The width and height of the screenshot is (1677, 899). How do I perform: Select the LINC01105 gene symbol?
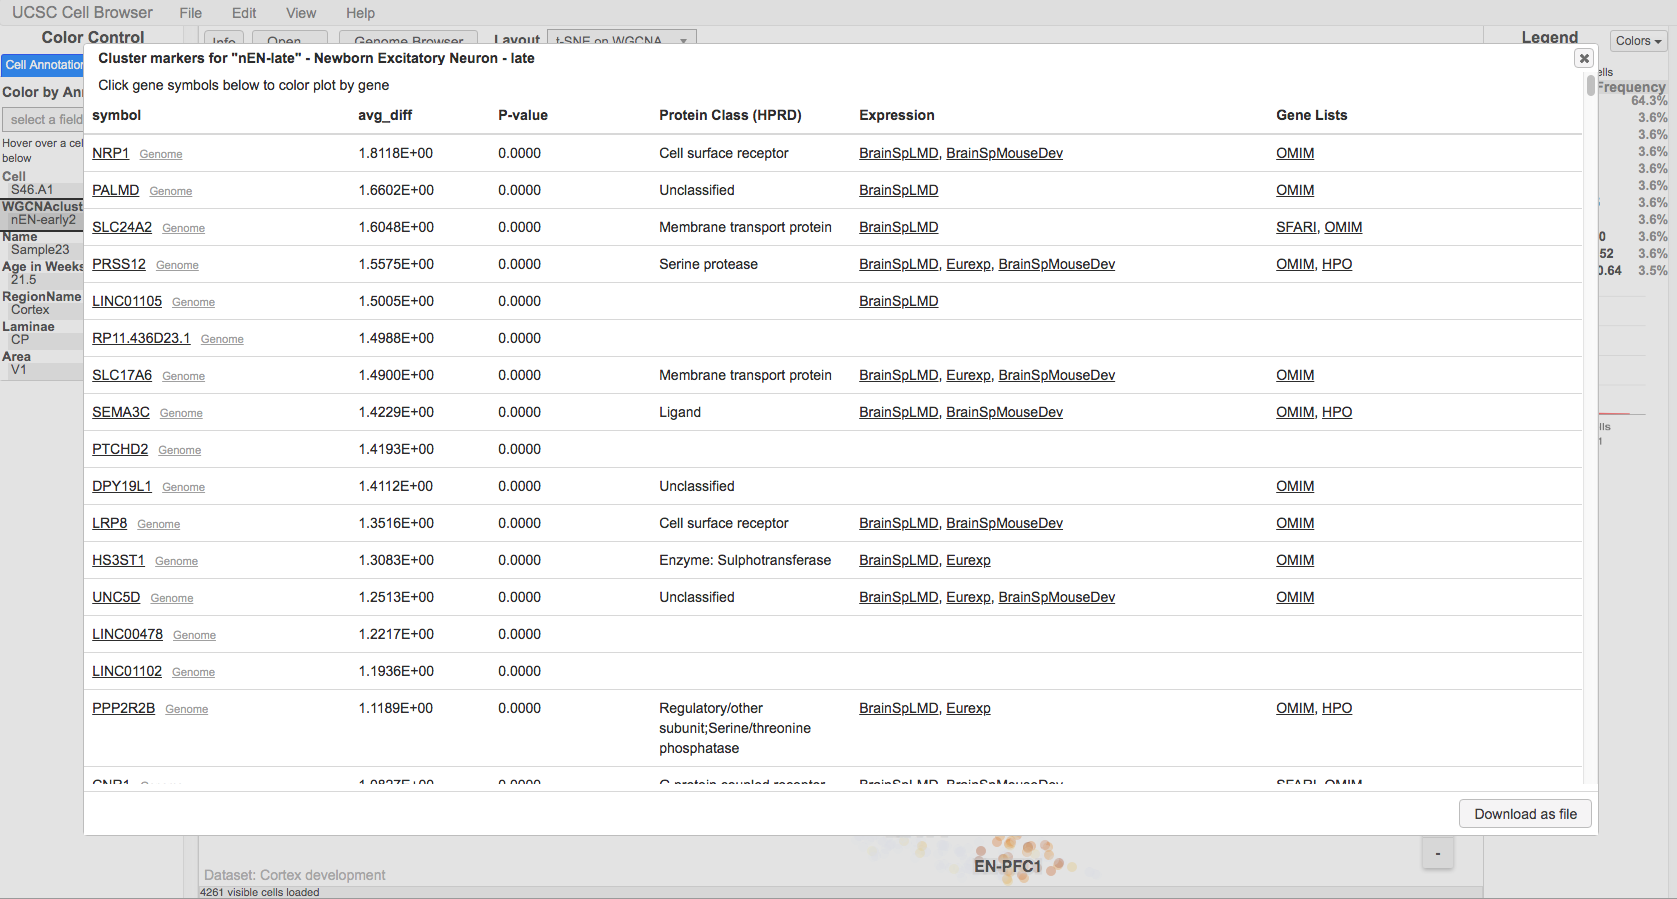coord(127,301)
